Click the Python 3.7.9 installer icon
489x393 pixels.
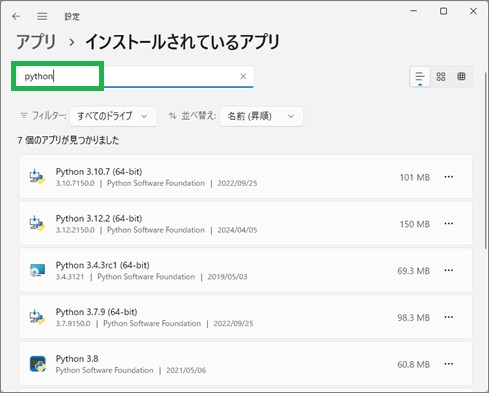tap(37, 317)
